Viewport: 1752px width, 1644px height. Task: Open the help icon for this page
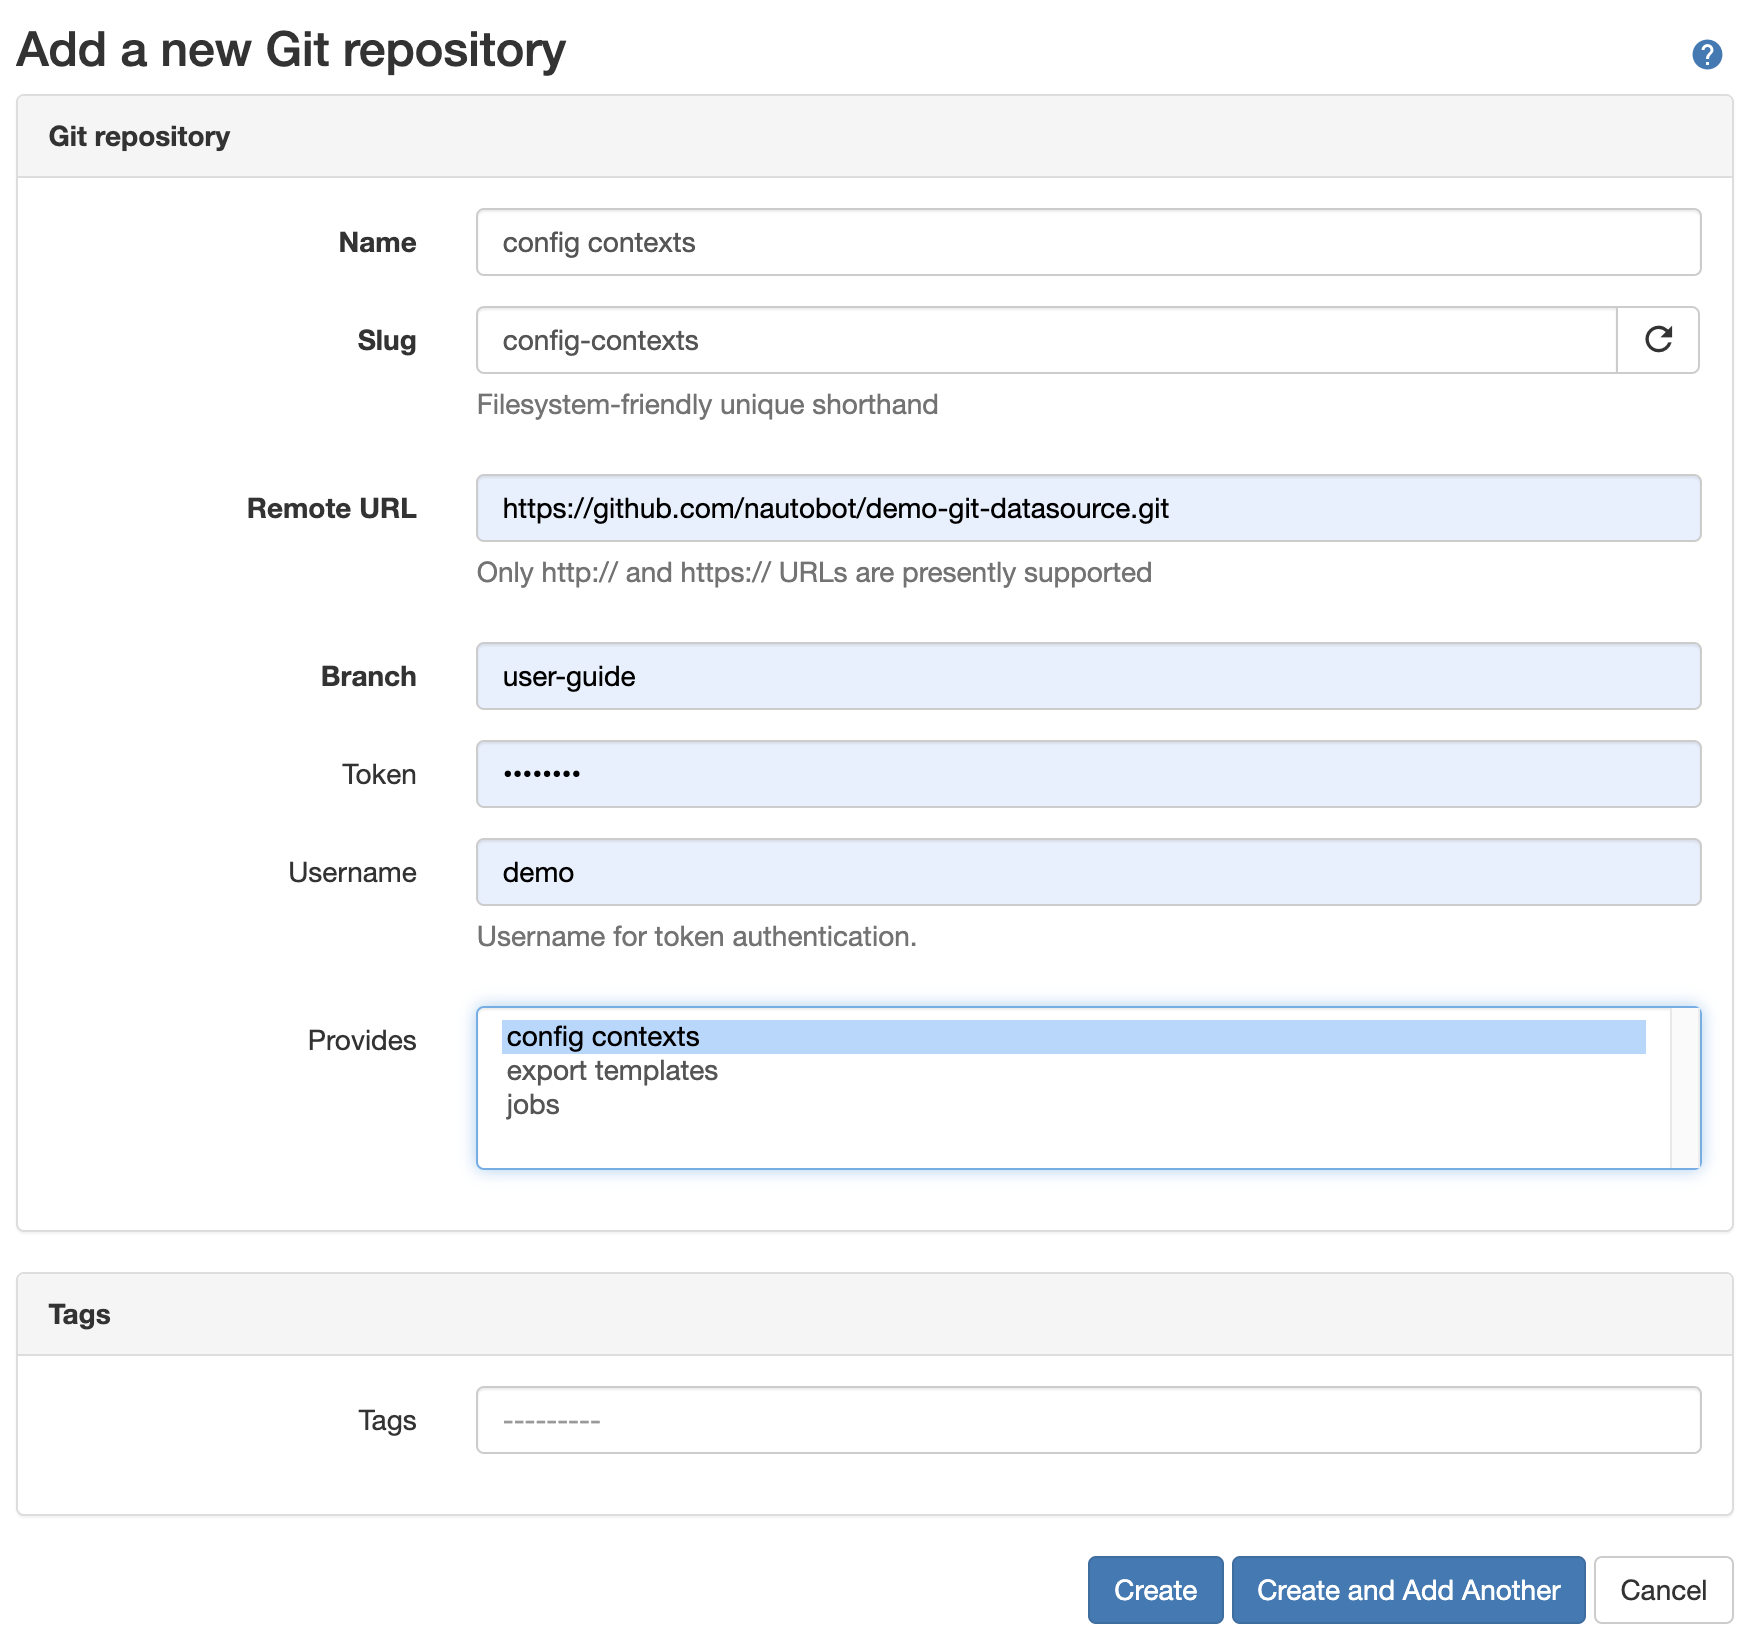pos(1706,54)
